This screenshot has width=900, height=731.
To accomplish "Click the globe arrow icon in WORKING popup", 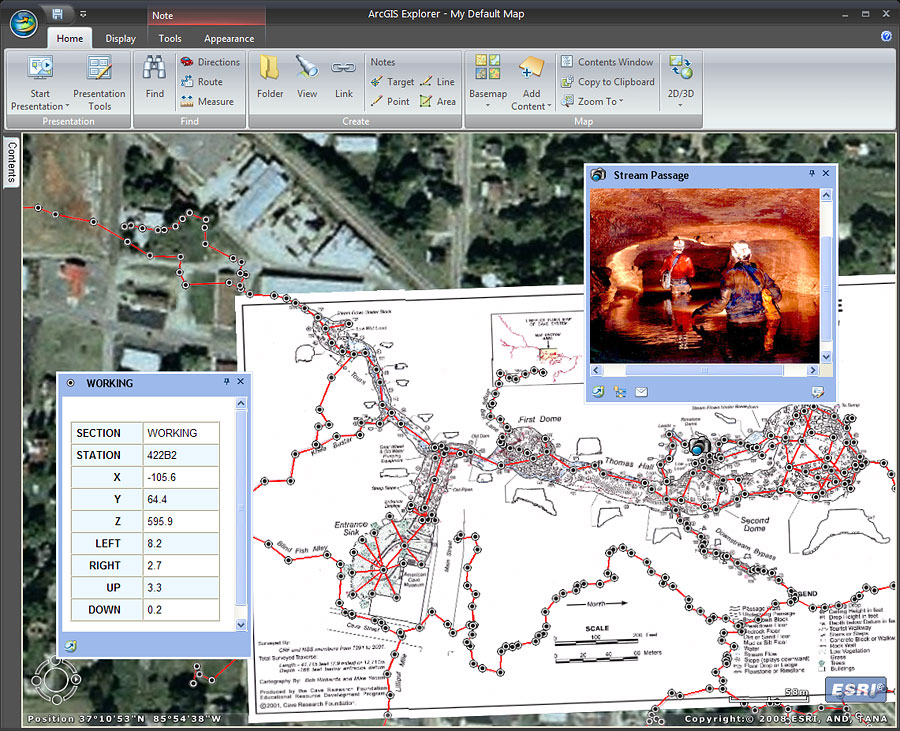I will pos(70,646).
